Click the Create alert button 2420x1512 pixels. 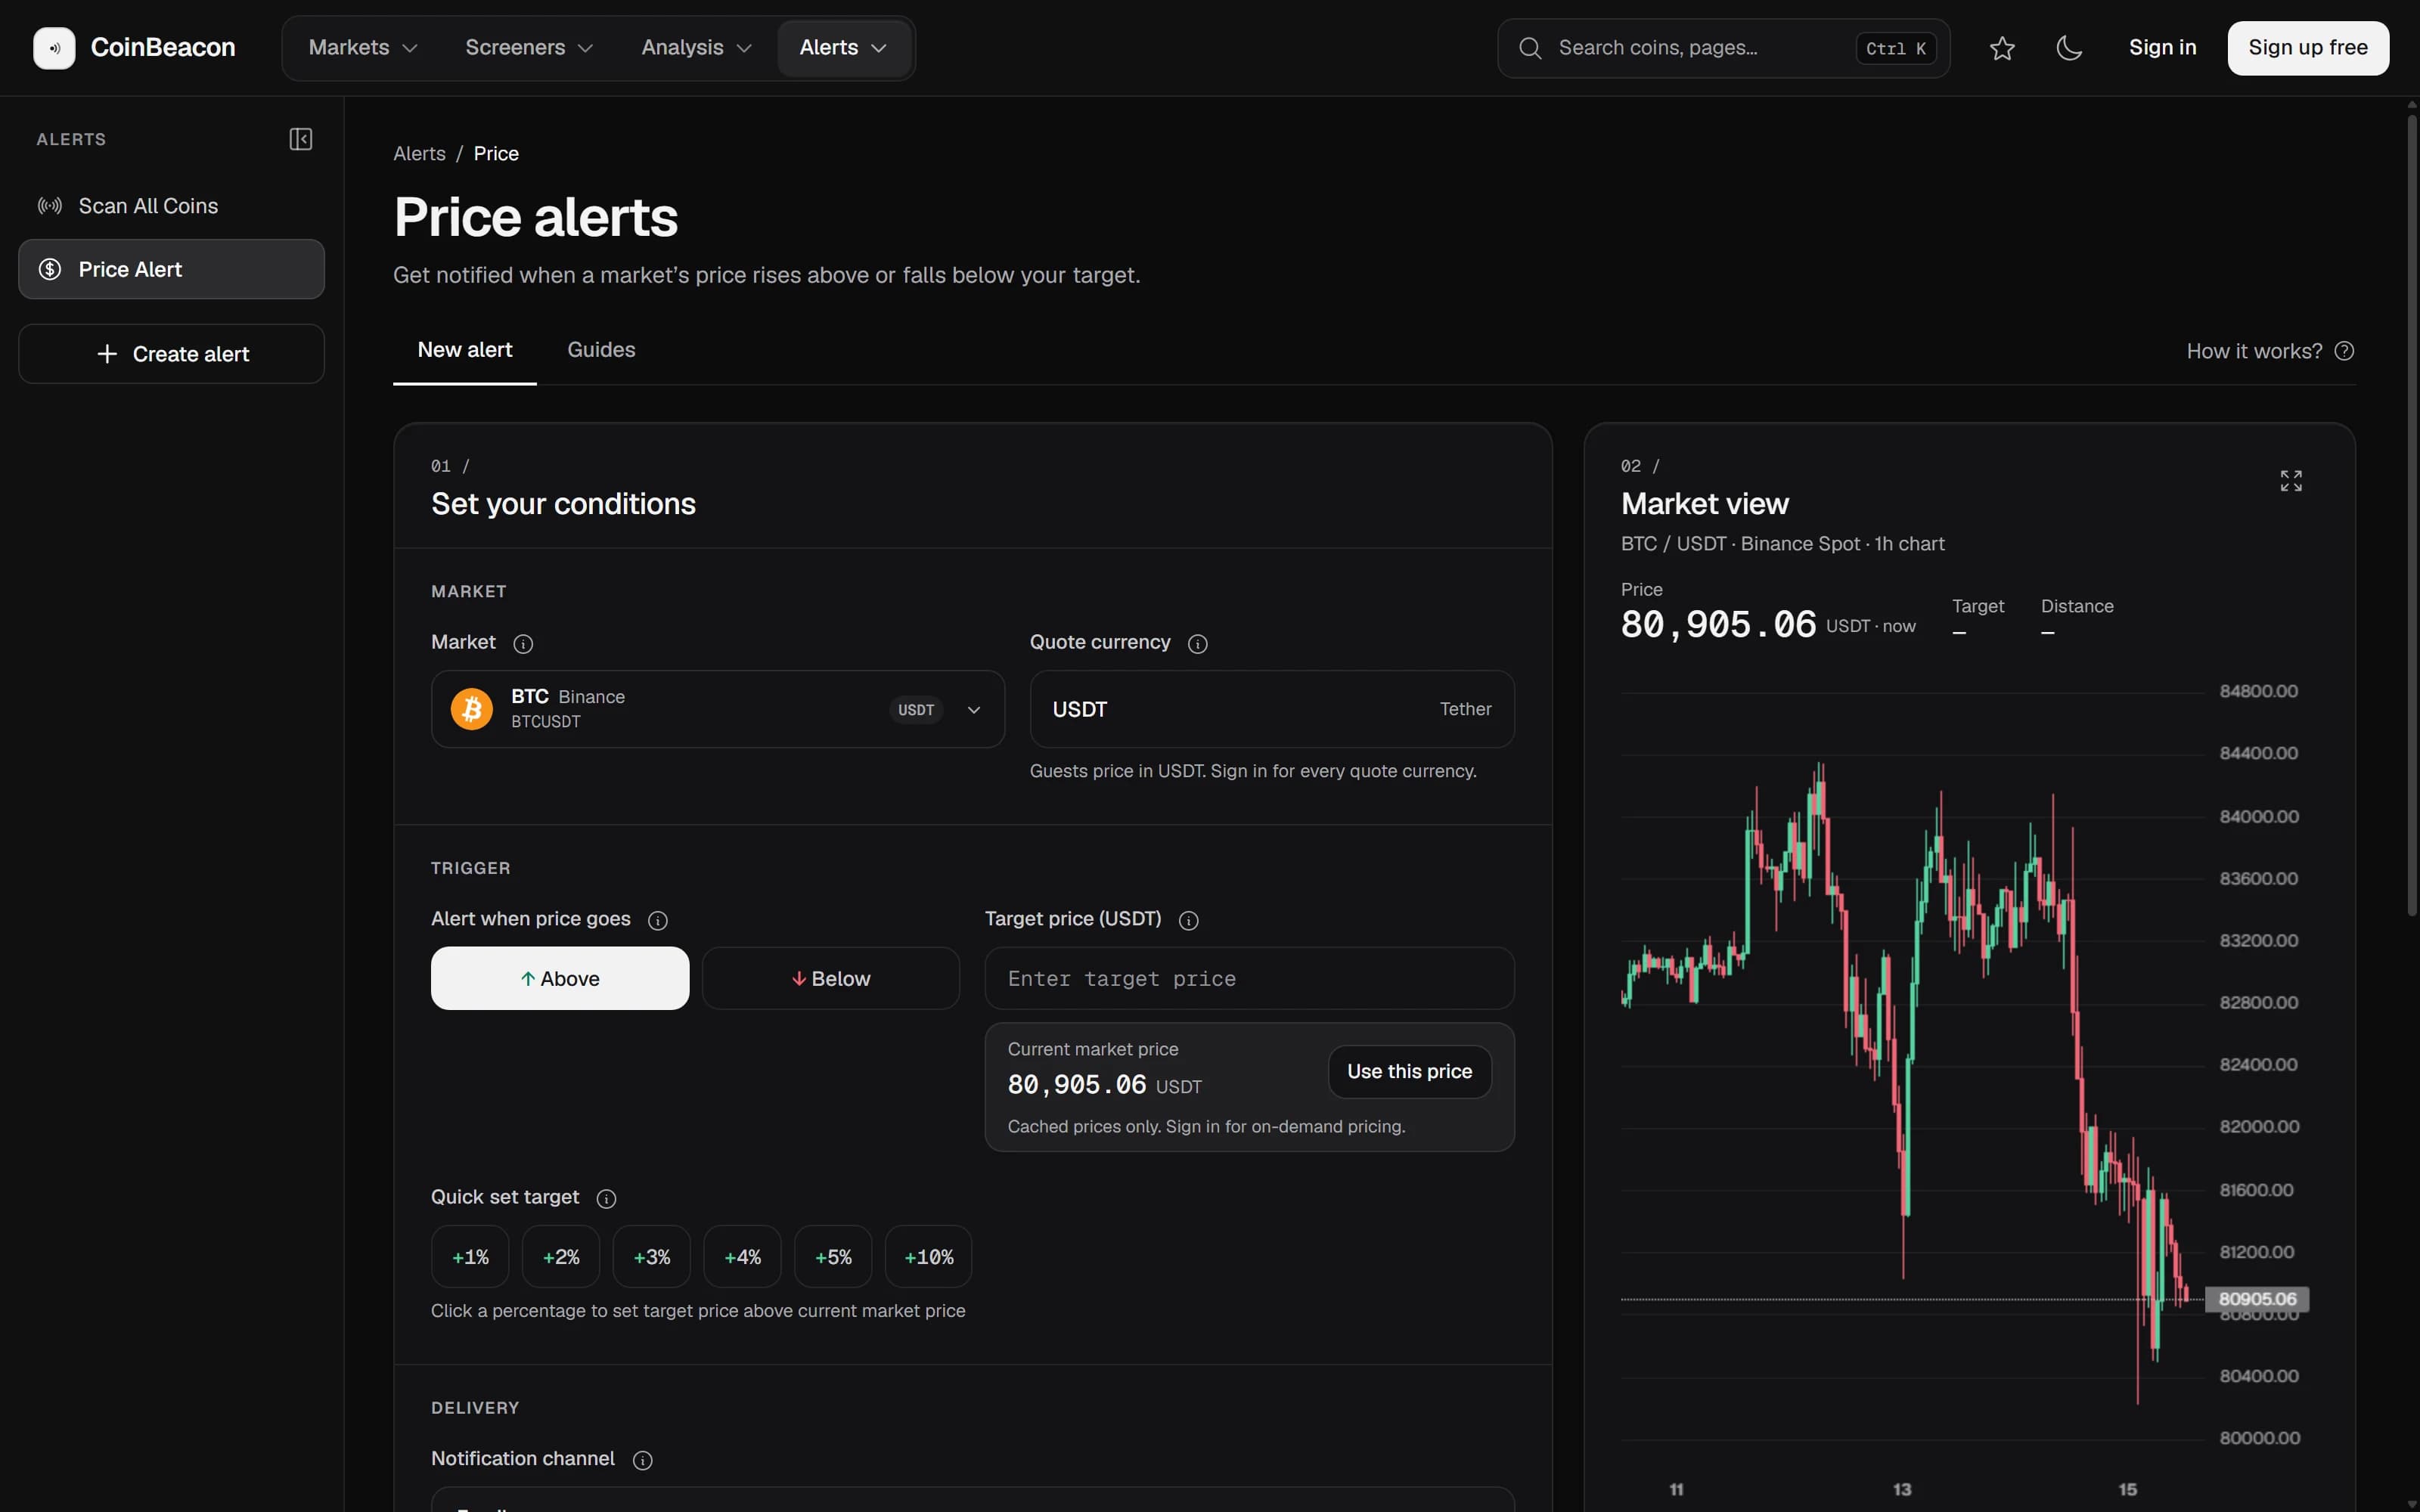coord(172,354)
